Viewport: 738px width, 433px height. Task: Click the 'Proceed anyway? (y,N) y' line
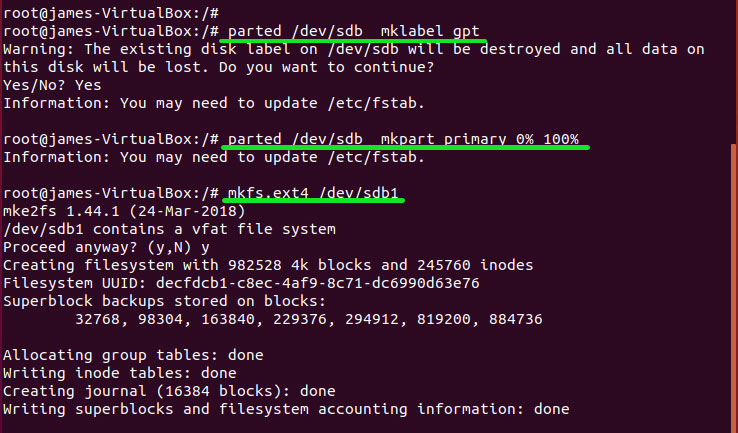tap(106, 246)
